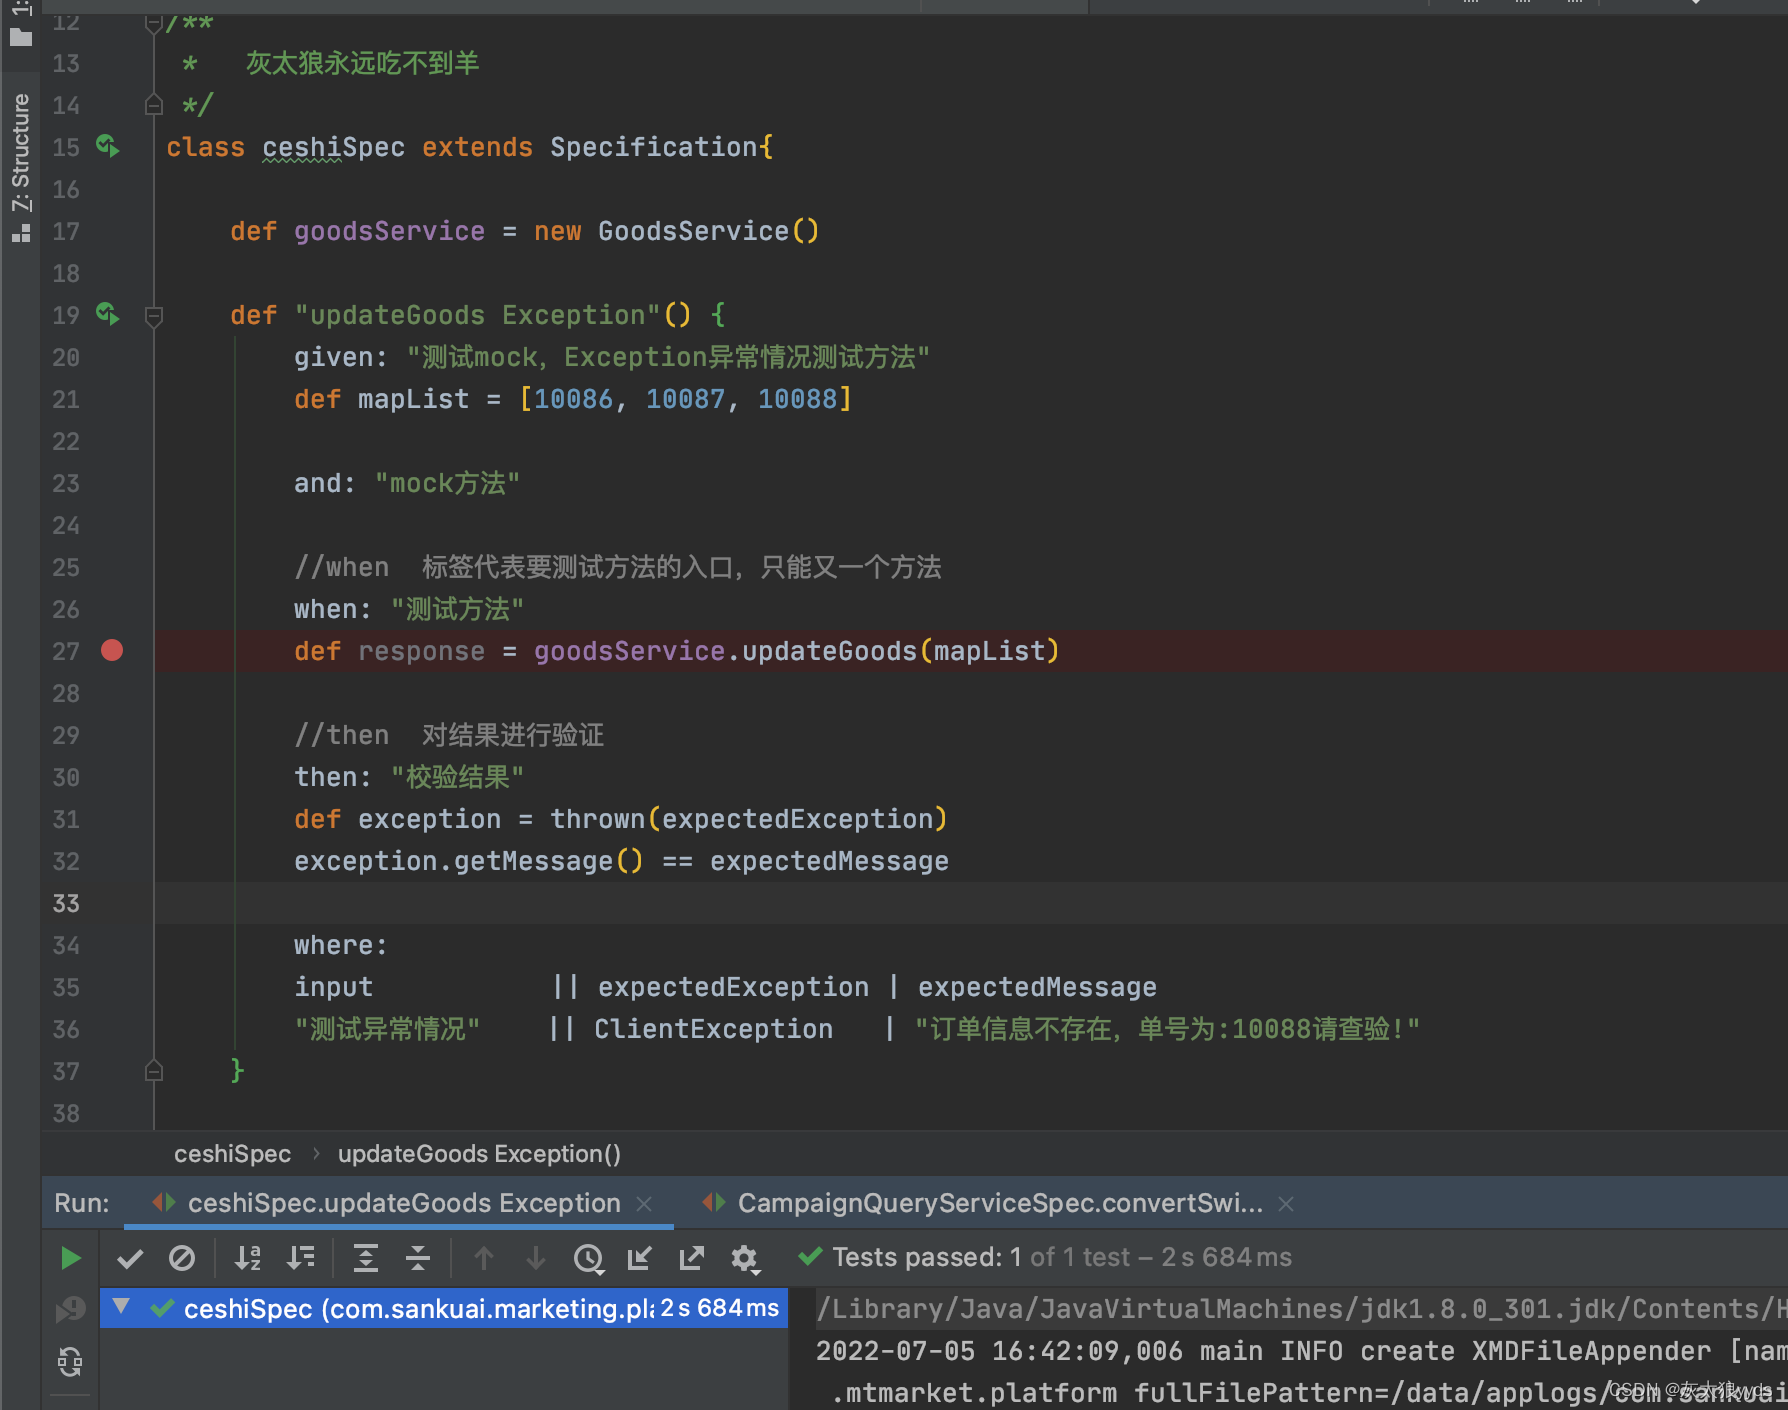Collapse the ceshiSpec test tree node
The height and width of the screenshot is (1410, 1788).
pos(121,1306)
